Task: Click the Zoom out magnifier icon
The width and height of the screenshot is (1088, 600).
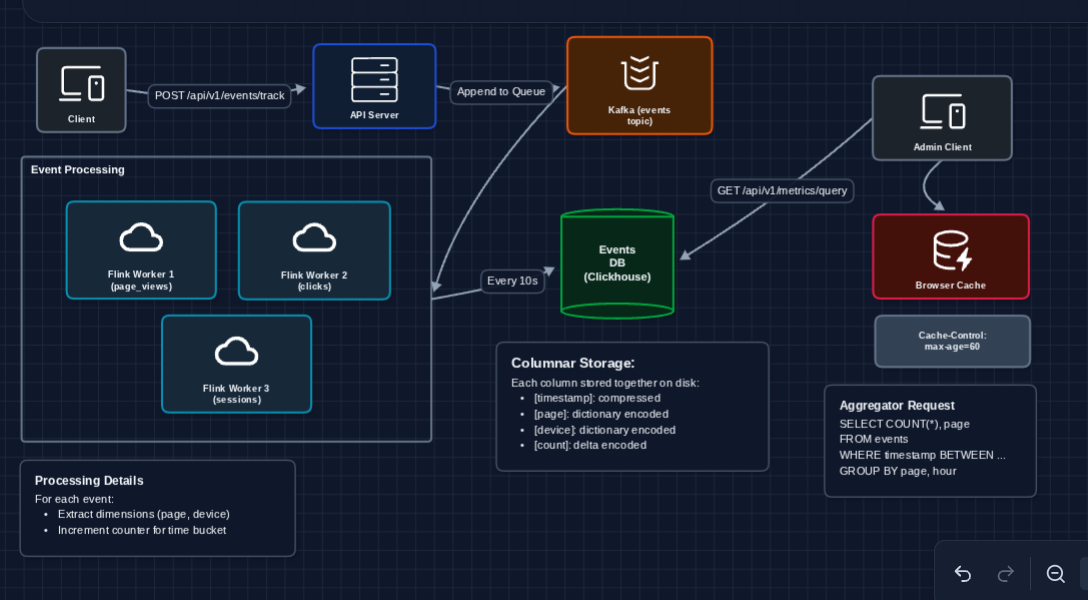Action: pyautogui.click(x=1055, y=574)
